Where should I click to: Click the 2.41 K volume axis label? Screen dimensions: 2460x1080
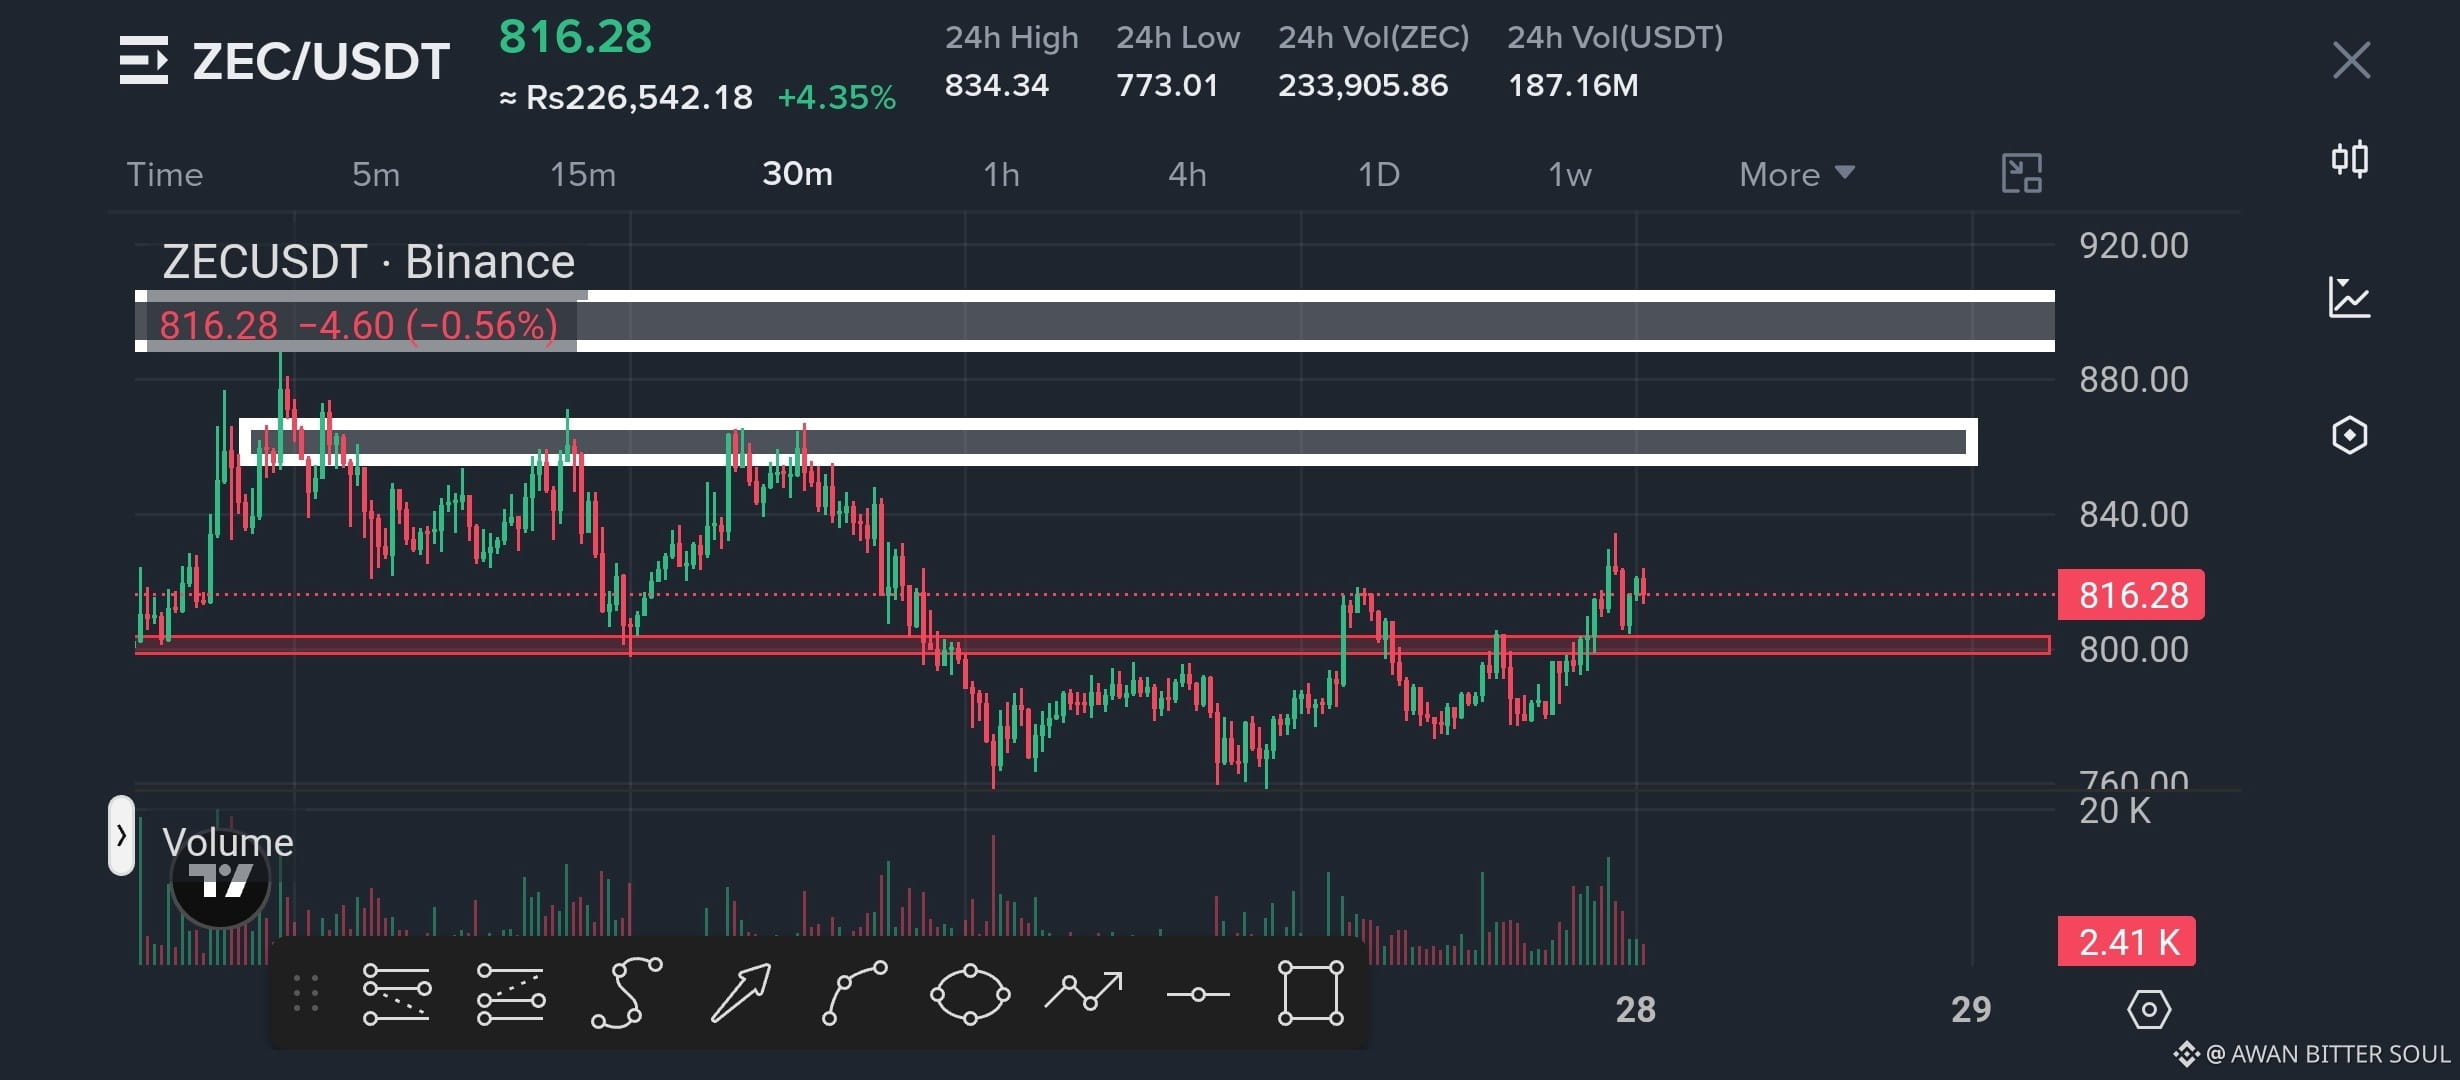[x=2127, y=942]
